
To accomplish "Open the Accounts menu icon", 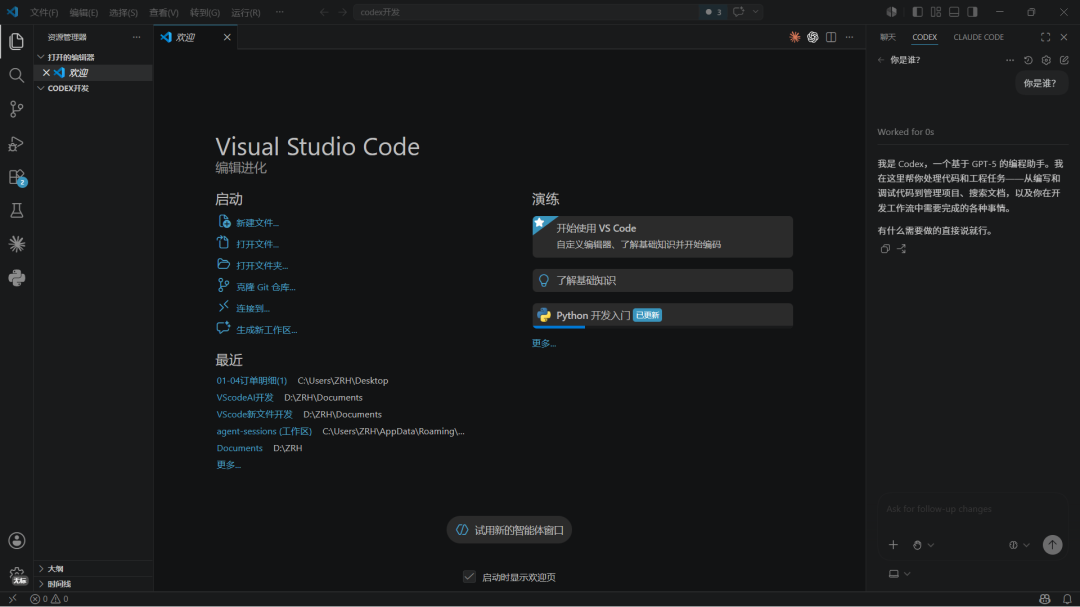I will [x=17, y=541].
